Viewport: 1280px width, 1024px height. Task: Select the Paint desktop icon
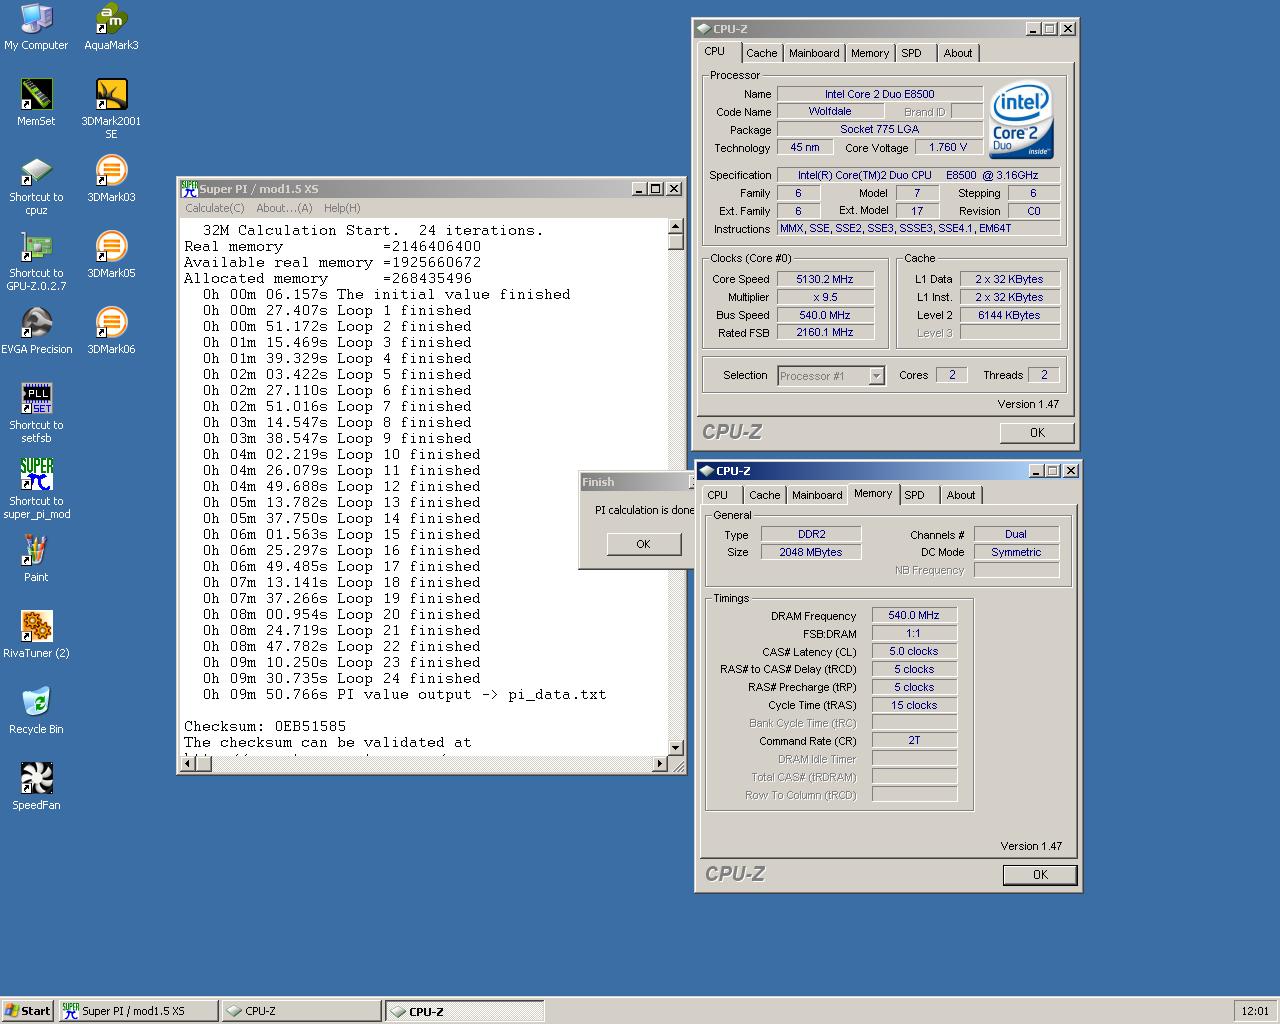pyautogui.click(x=36, y=558)
